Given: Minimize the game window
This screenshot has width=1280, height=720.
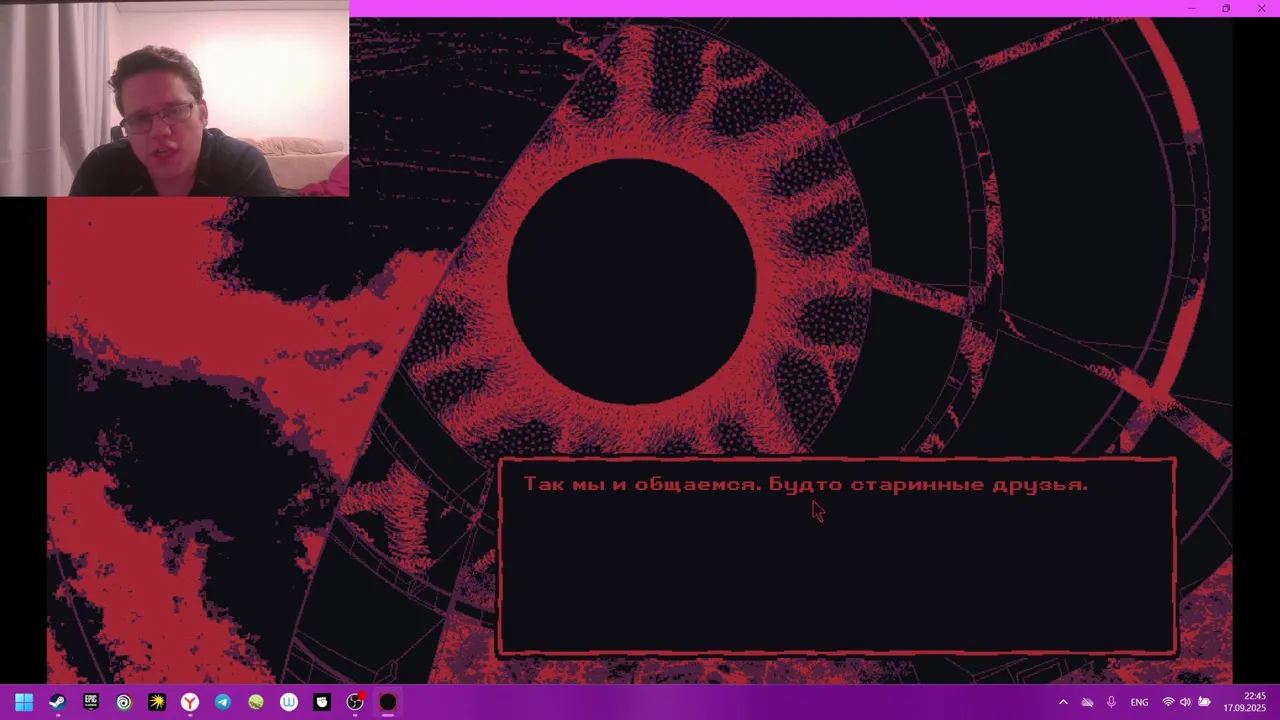Looking at the screenshot, I should (x=1191, y=8).
